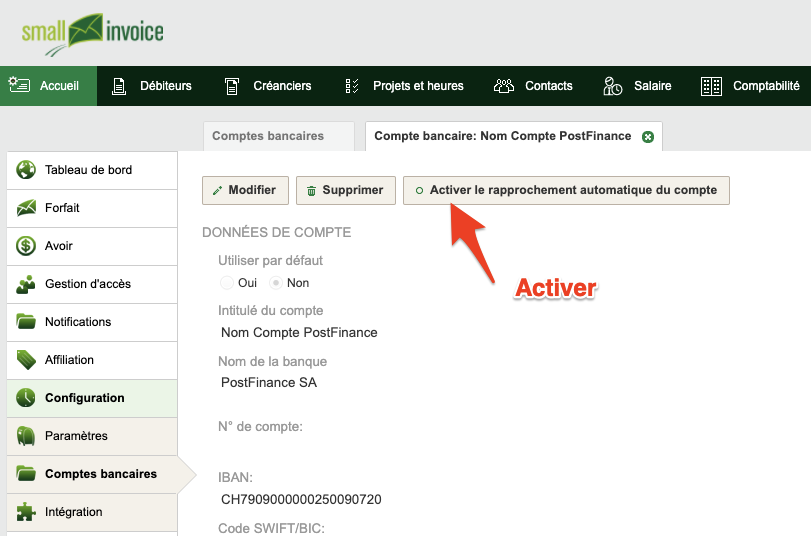811x536 pixels.
Task: Open Intégration puzzle piece icon
Action: tap(26, 512)
